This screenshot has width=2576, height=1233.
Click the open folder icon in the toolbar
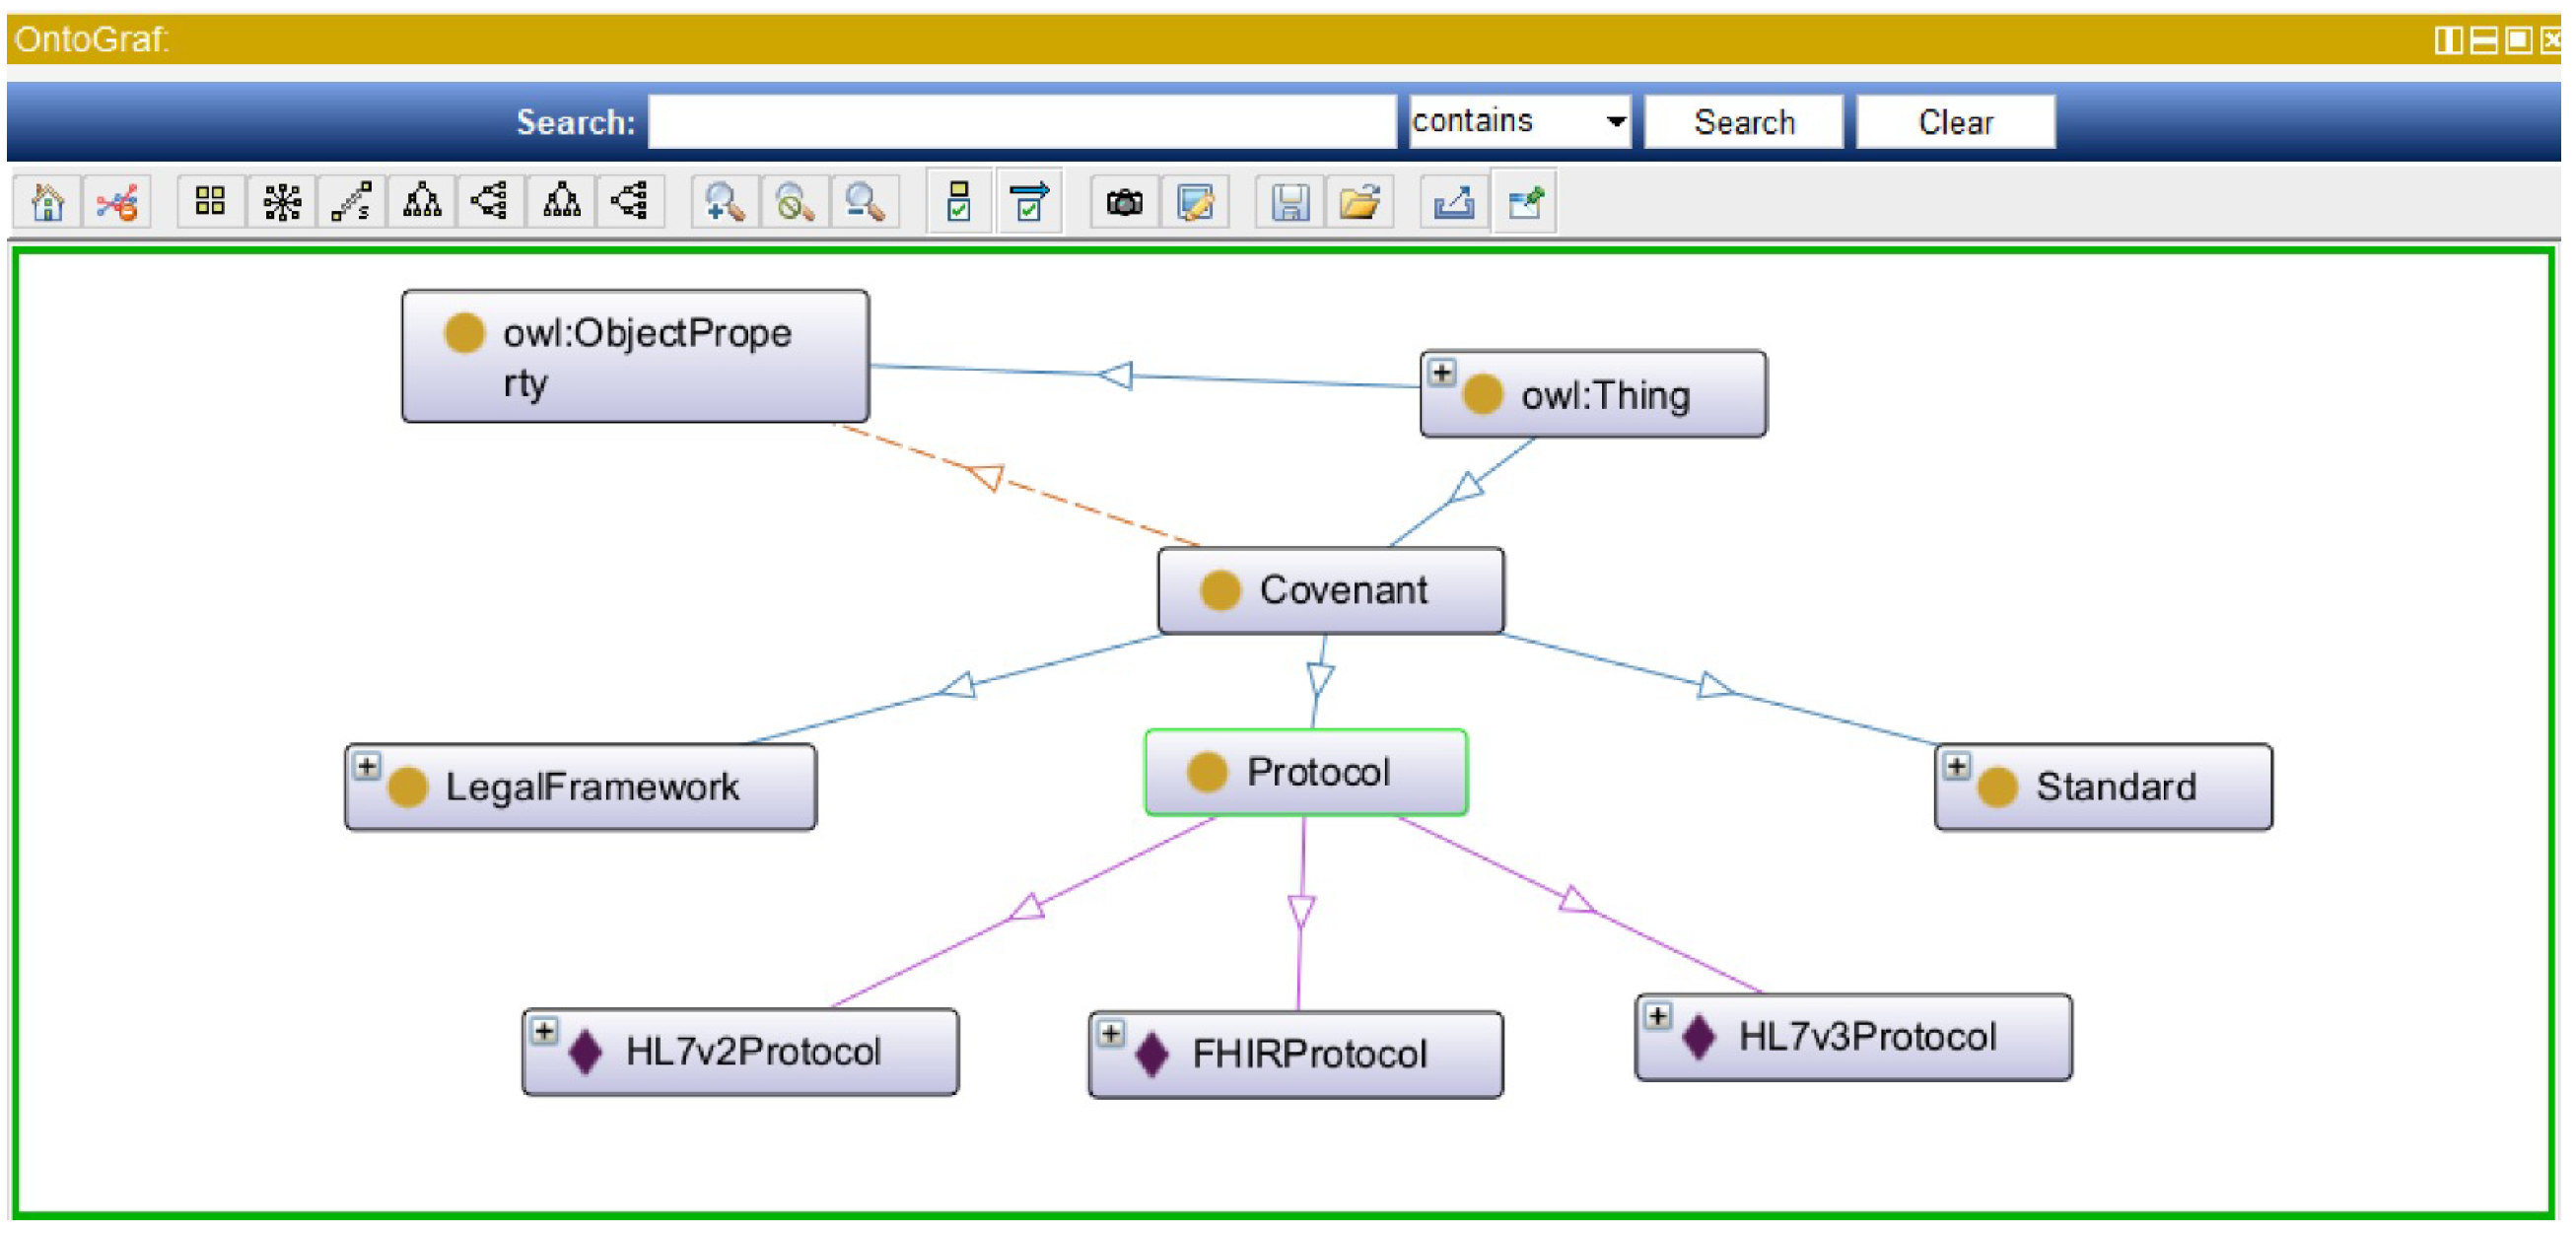coord(1360,203)
